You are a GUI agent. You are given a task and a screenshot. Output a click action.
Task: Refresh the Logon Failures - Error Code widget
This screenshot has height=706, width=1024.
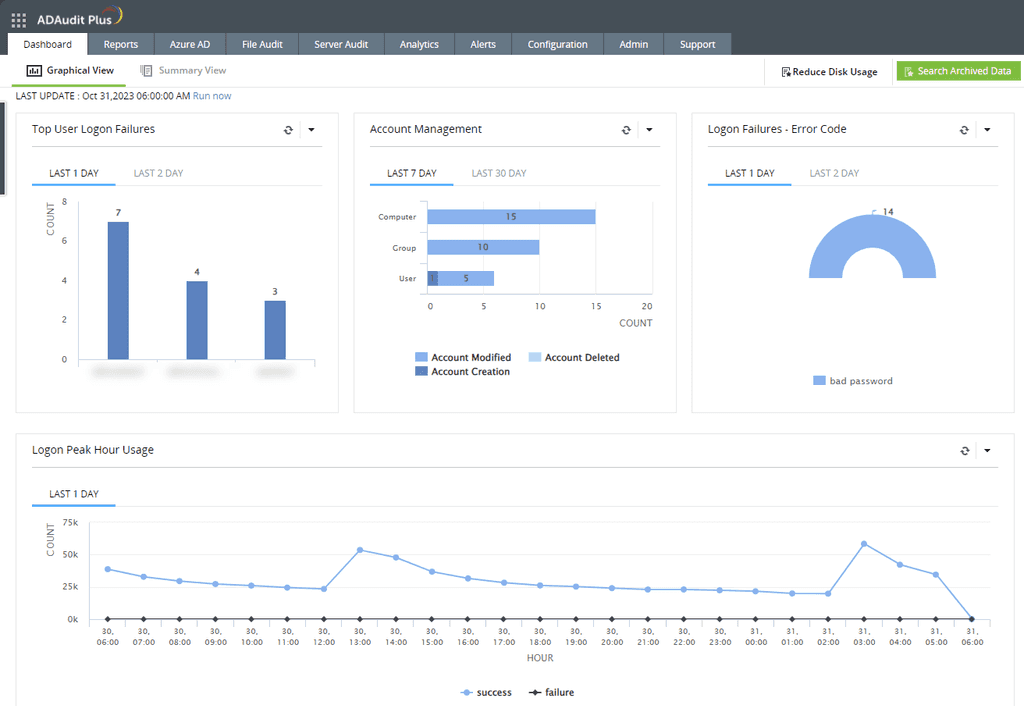click(x=964, y=129)
